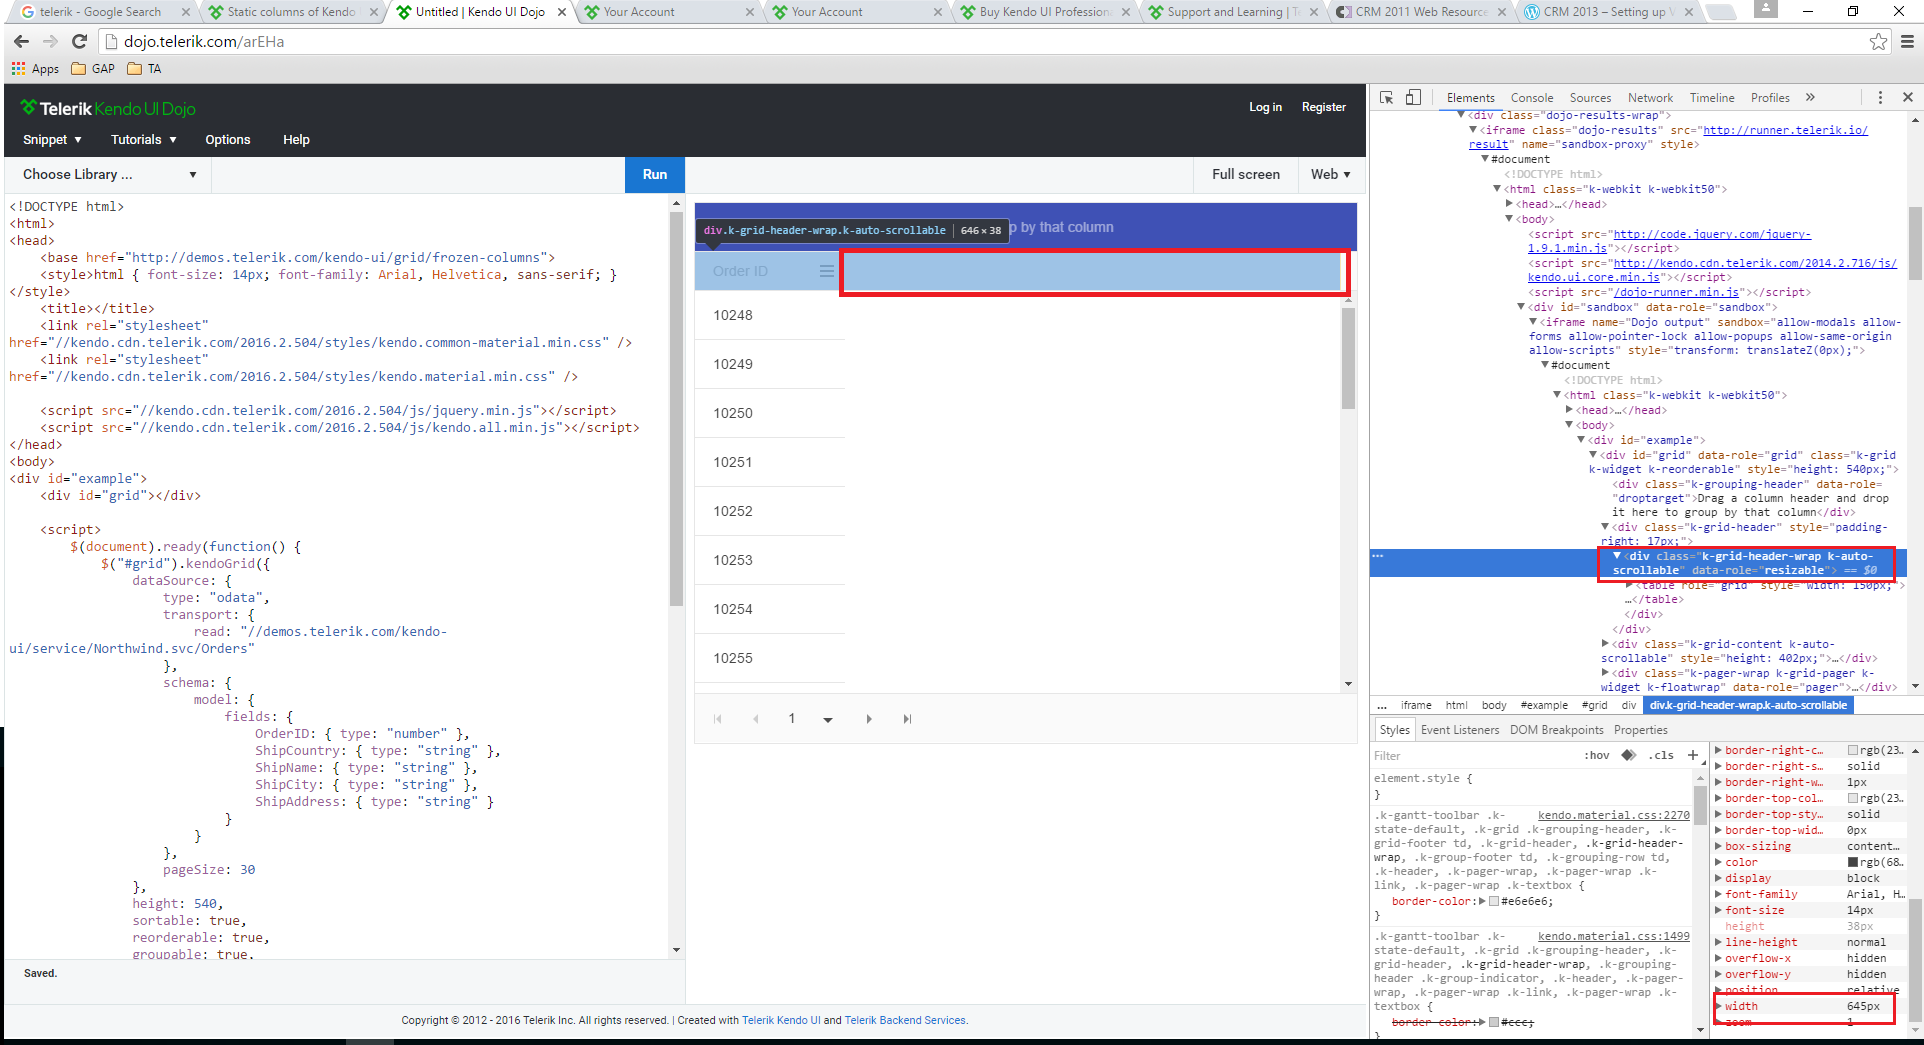Open the Network tab
This screenshot has height=1045, width=1924.
click(1650, 98)
